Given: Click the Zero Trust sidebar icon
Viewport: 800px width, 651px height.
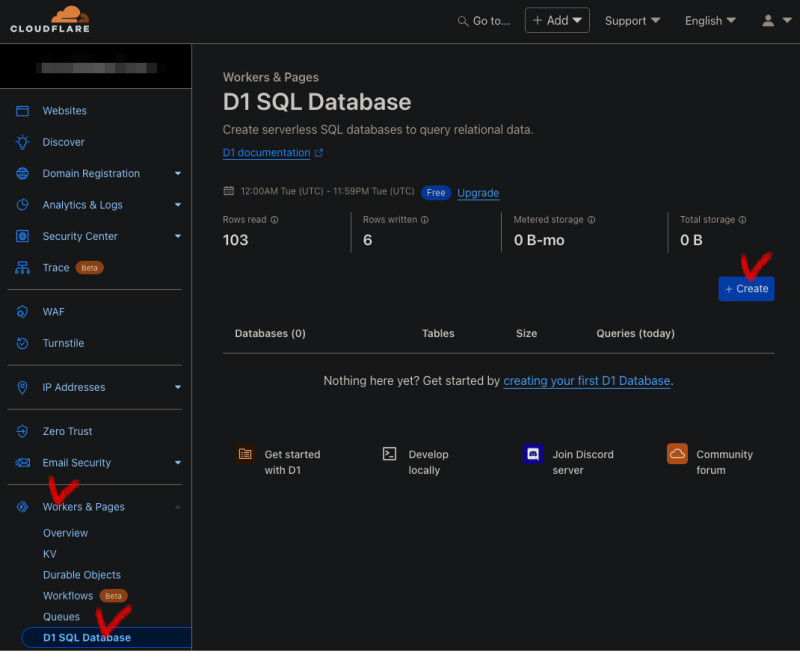Looking at the screenshot, I should click(x=20, y=431).
